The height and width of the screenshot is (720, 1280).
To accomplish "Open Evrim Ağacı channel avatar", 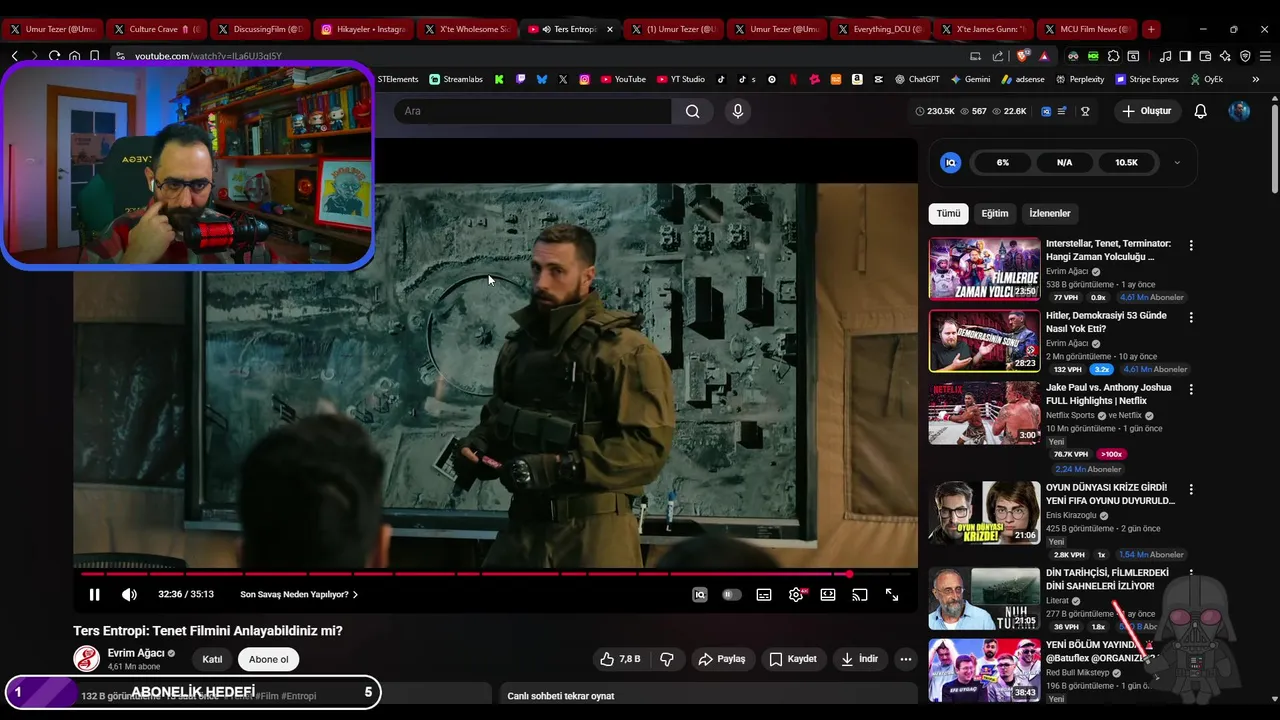I will (87, 659).
